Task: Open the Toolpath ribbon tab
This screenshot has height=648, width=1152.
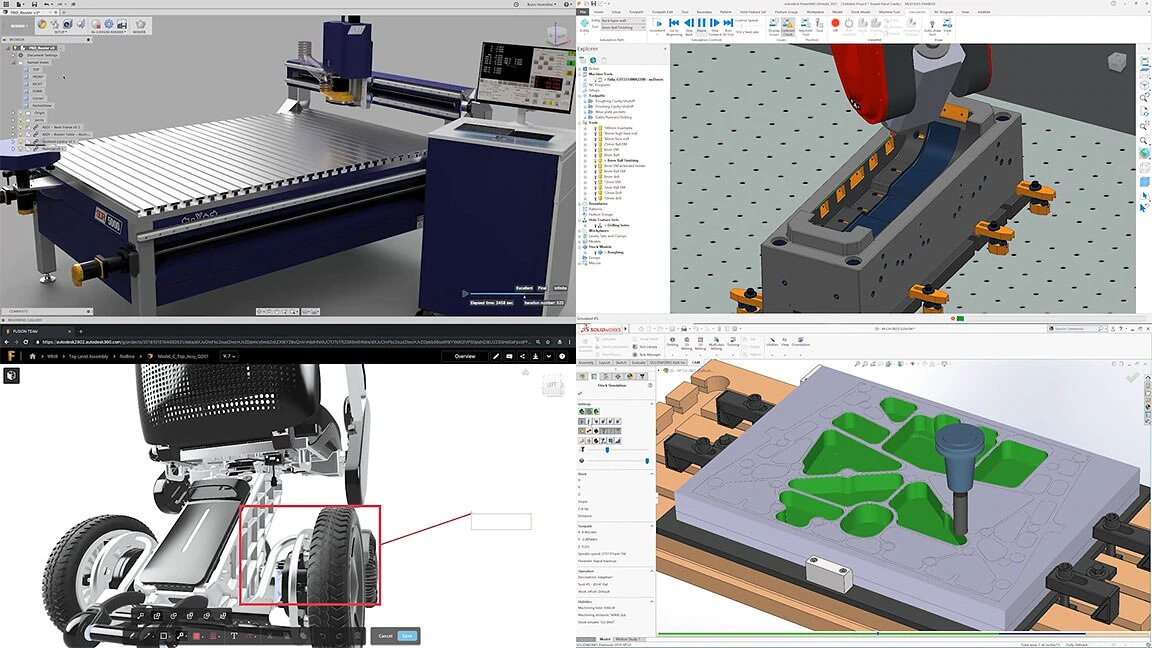Action: [636, 12]
